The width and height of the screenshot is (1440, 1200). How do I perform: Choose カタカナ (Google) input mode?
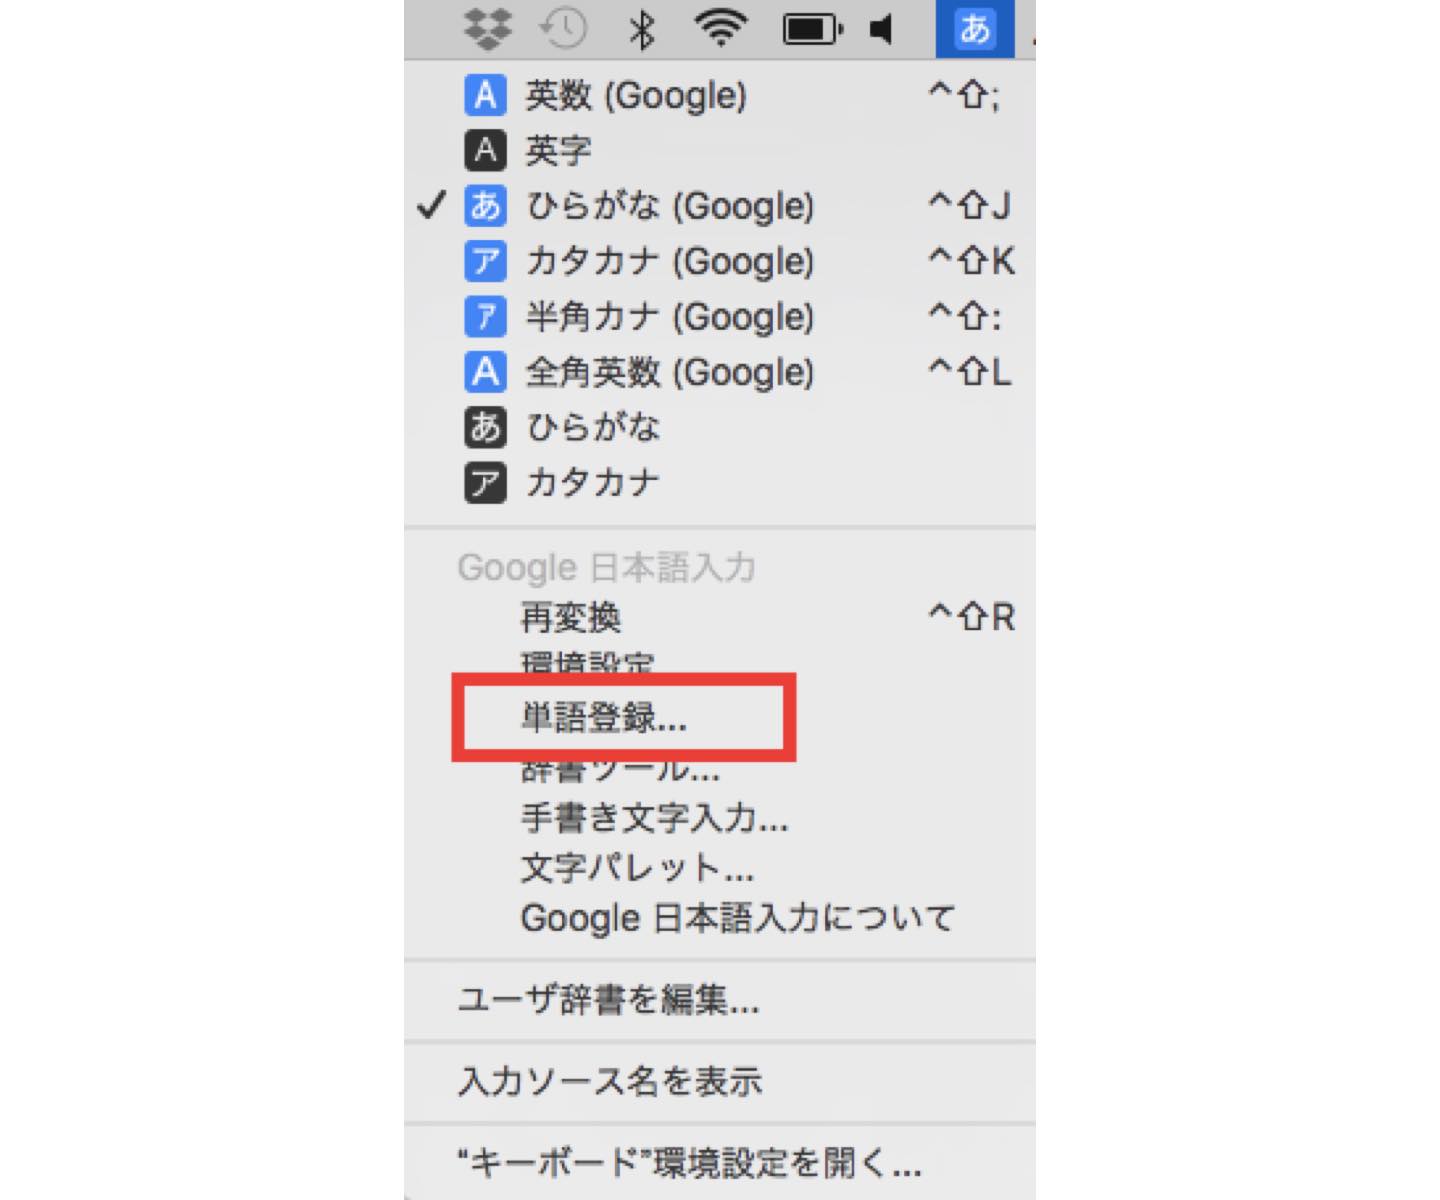click(x=720, y=261)
